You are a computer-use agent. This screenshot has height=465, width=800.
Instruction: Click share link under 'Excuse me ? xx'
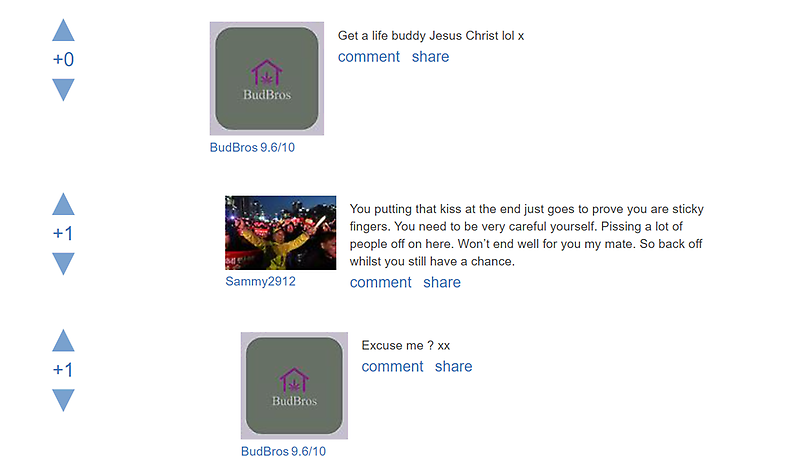tap(454, 366)
